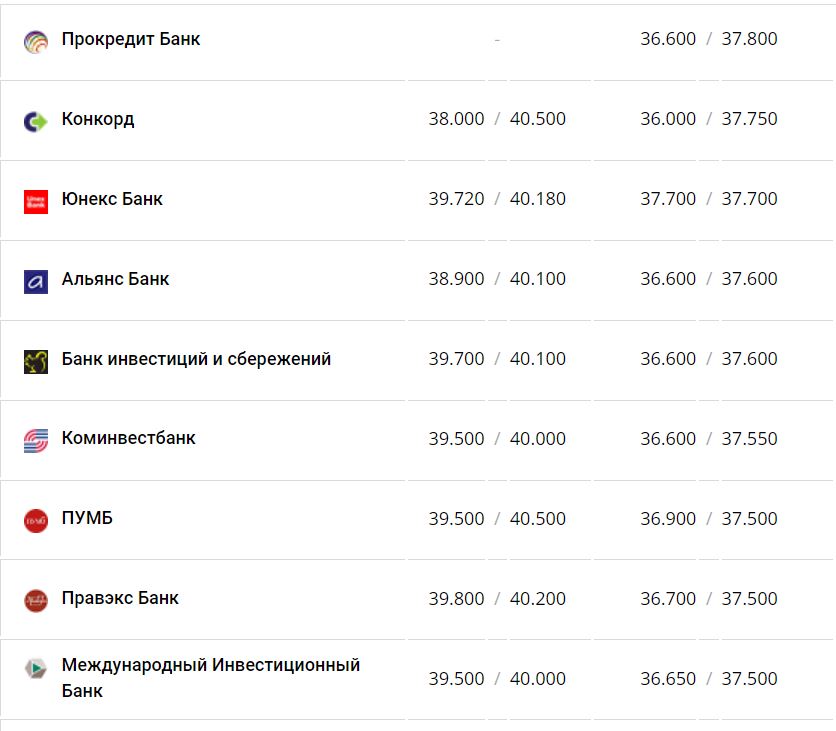Click the red Юнекс Банк logo

click(x=36, y=201)
